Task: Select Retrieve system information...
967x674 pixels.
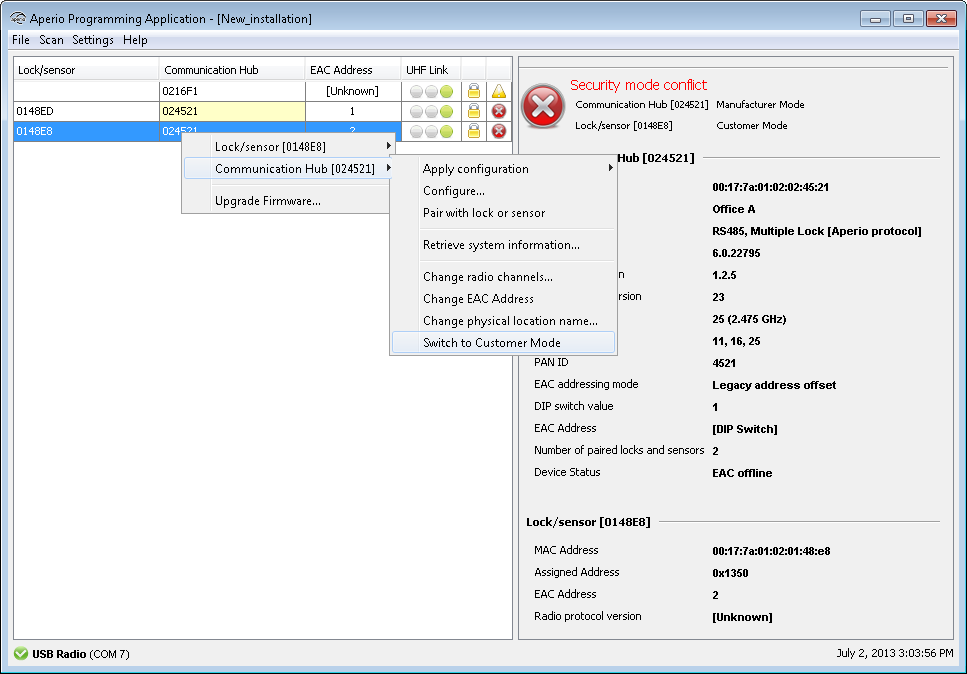Action: [501, 245]
